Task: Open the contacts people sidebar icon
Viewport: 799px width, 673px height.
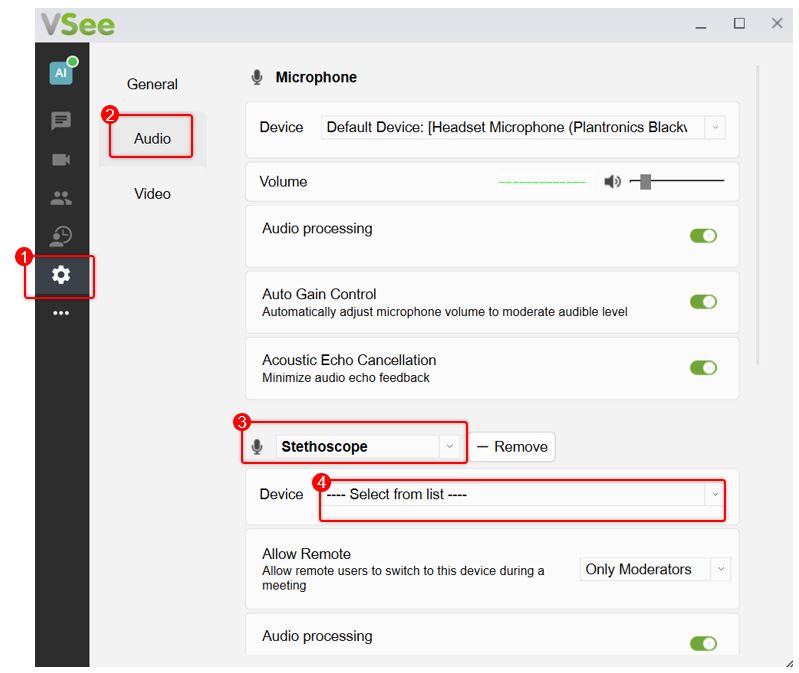Action: pos(61,198)
